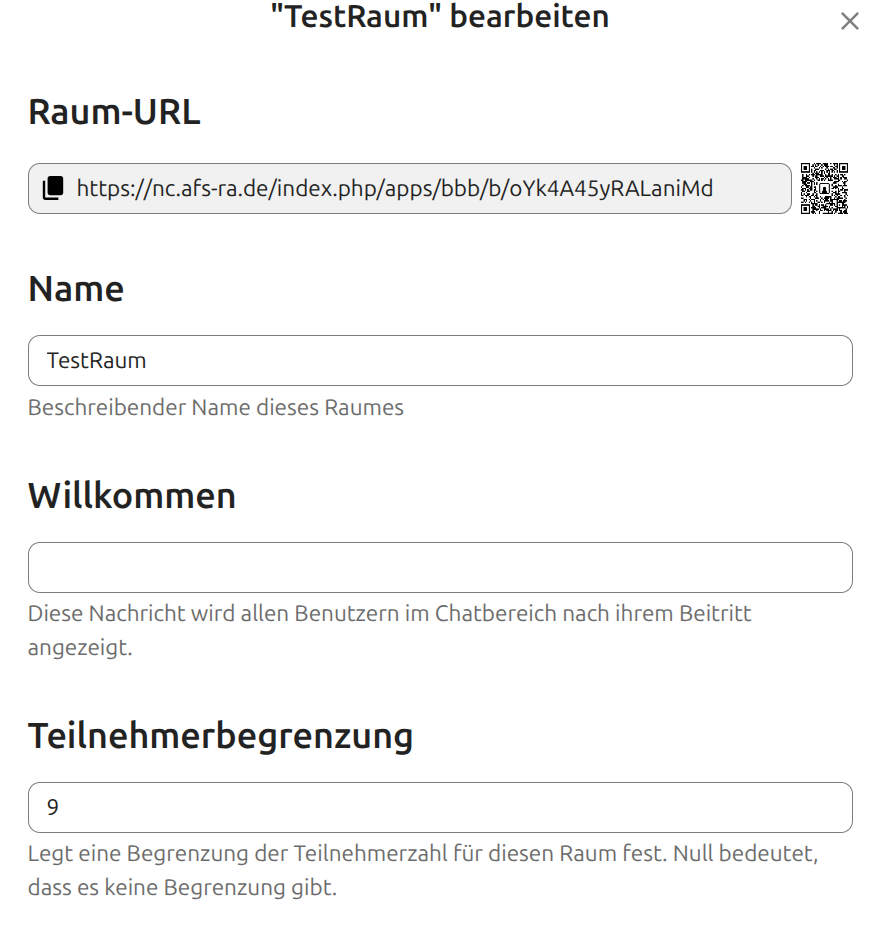
Task: Click the QR code next to the URL field
Action: (x=826, y=188)
